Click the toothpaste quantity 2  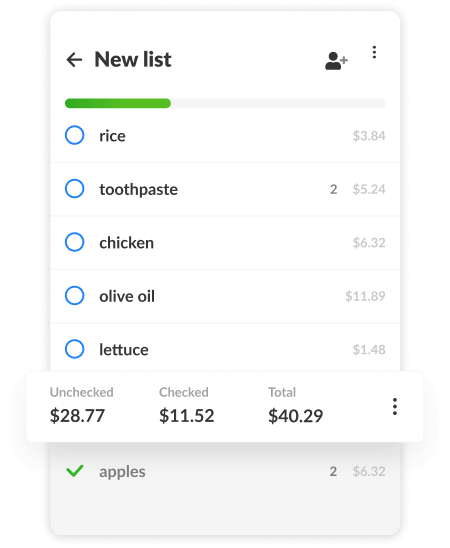(333, 189)
